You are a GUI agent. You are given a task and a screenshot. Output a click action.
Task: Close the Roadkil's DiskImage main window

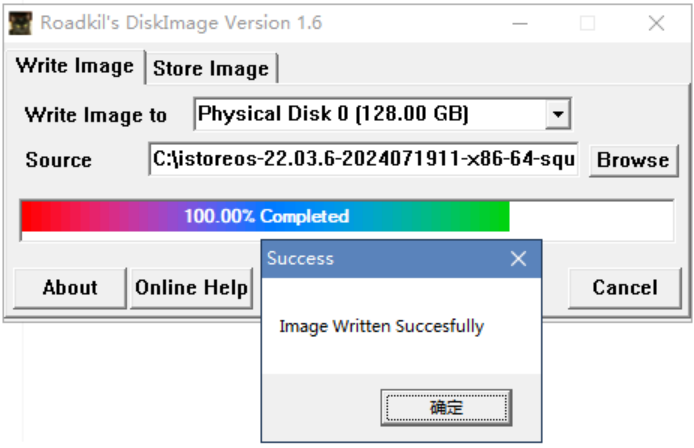(x=656, y=23)
